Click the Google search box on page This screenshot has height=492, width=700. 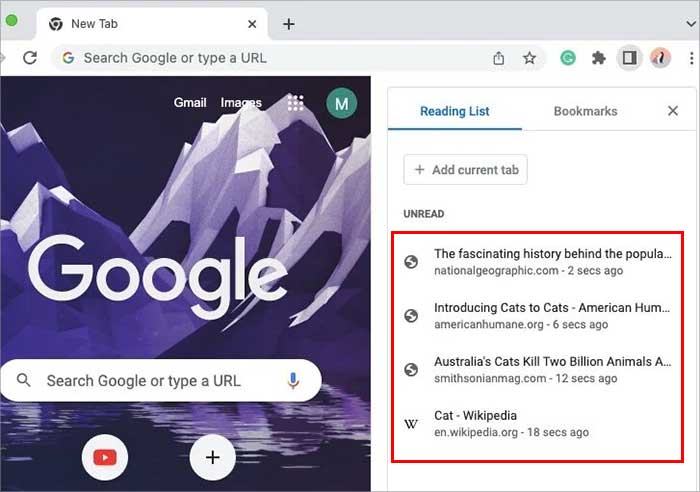click(x=161, y=380)
